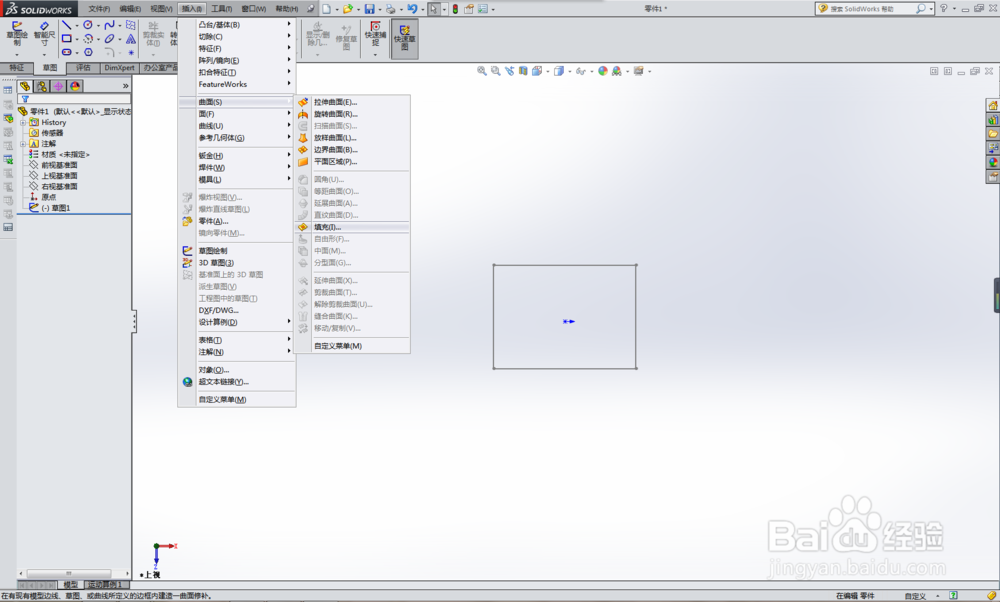This screenshot has width=1000, height=602.
Task: Click the Rebuild traffic light icon
Action: coord(455,8)
